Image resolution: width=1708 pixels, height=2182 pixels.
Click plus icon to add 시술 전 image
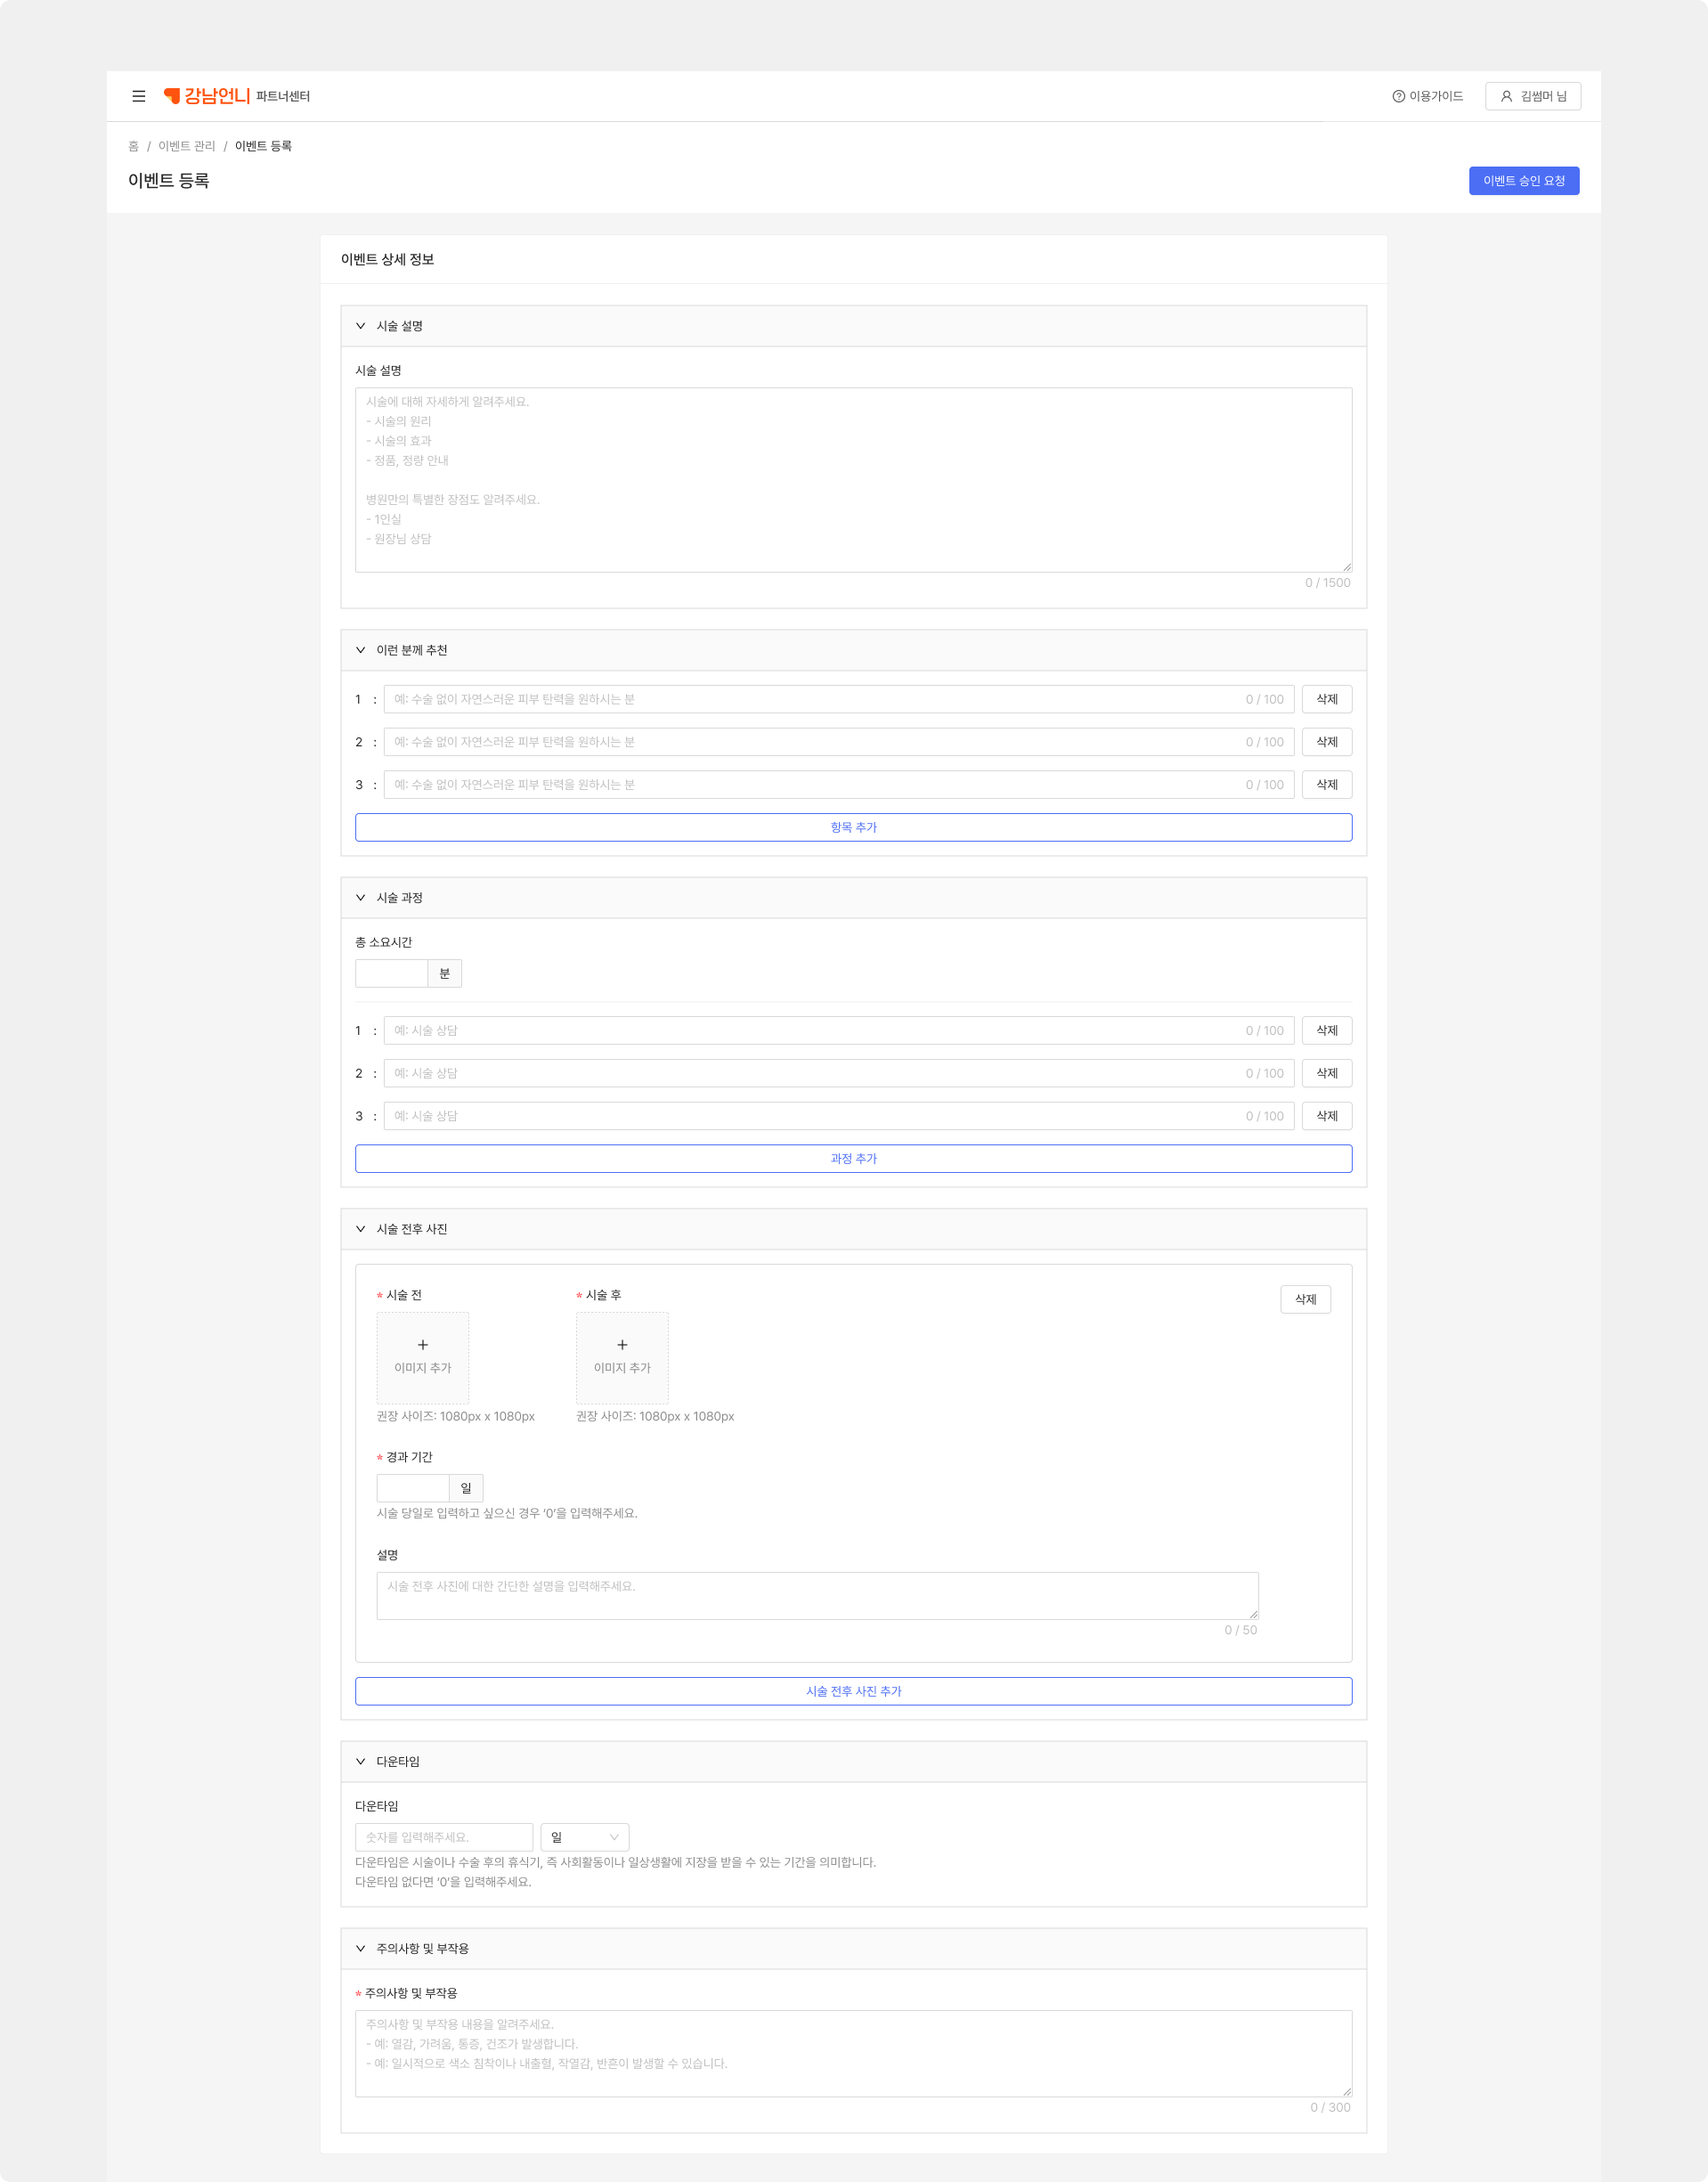[x=422, y=1345]
